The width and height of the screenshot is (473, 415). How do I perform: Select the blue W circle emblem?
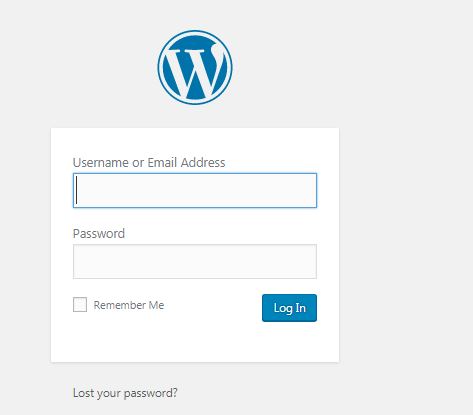tap(195, 67)
